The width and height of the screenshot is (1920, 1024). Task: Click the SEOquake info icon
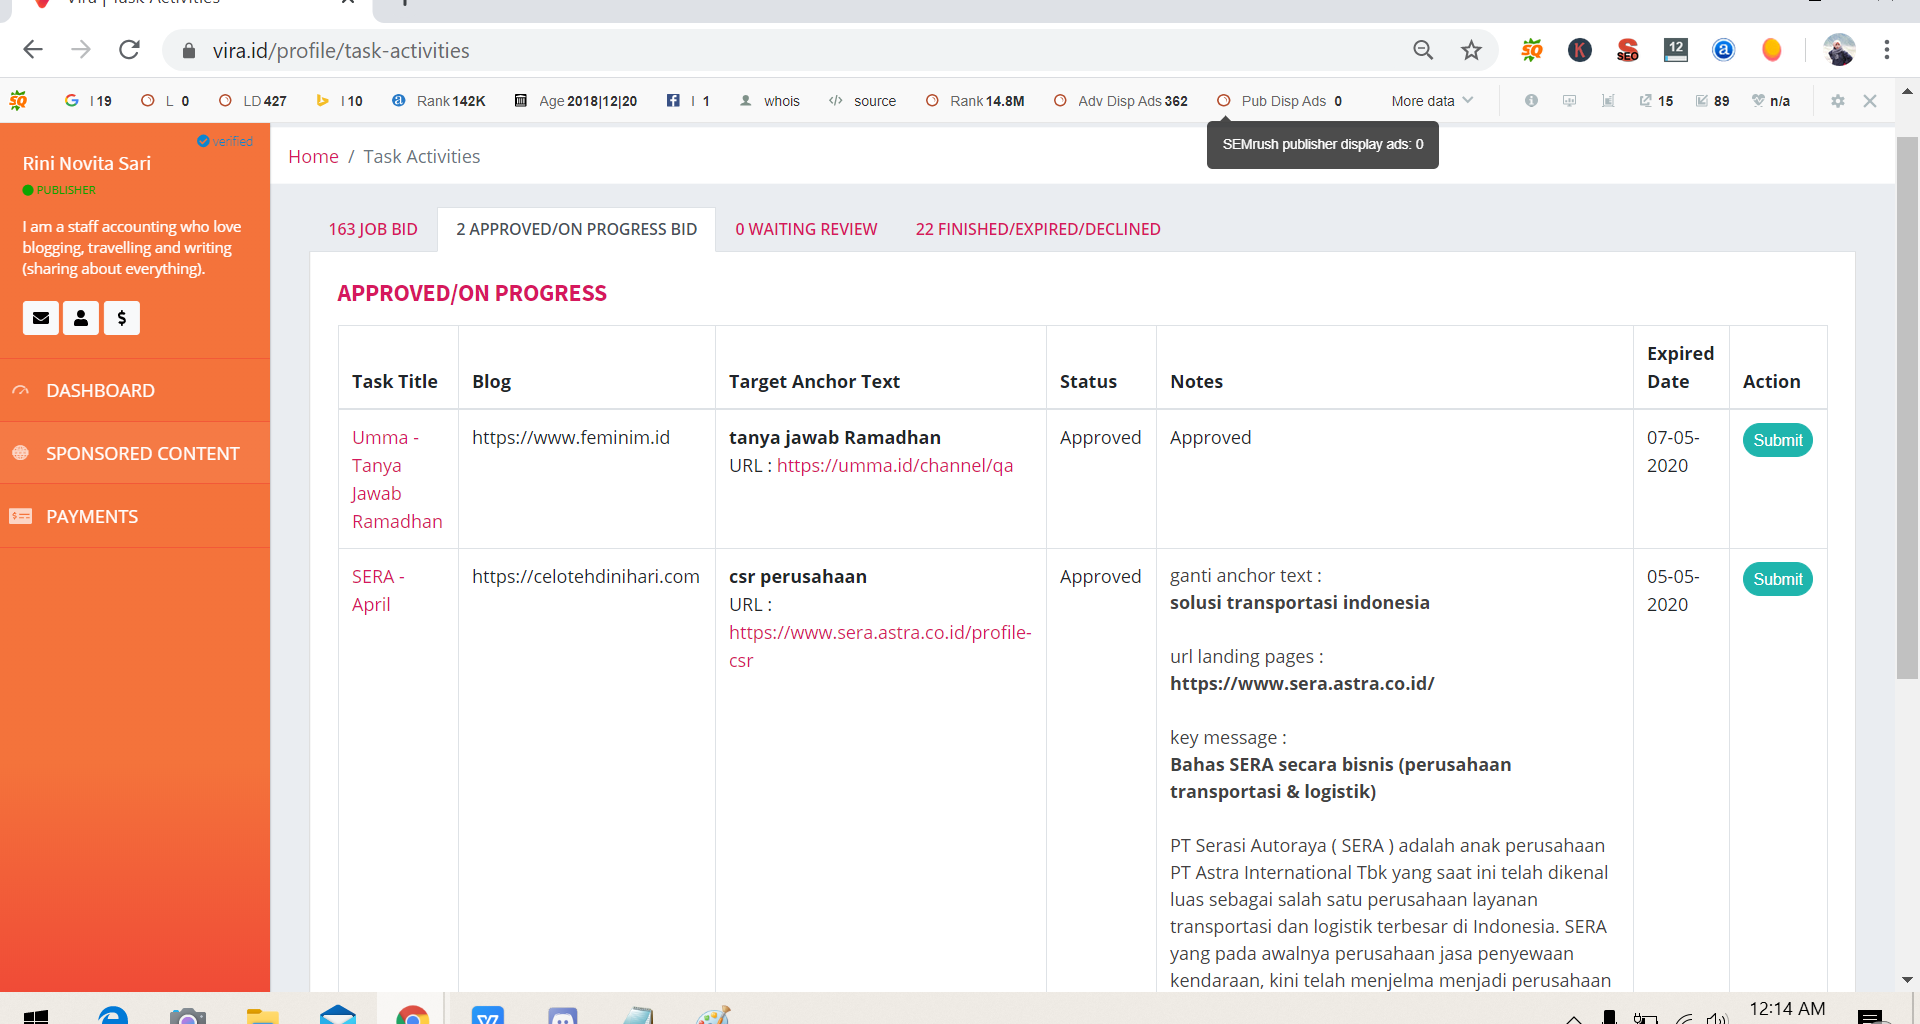pyautogui.click(x=1531, y=101)
